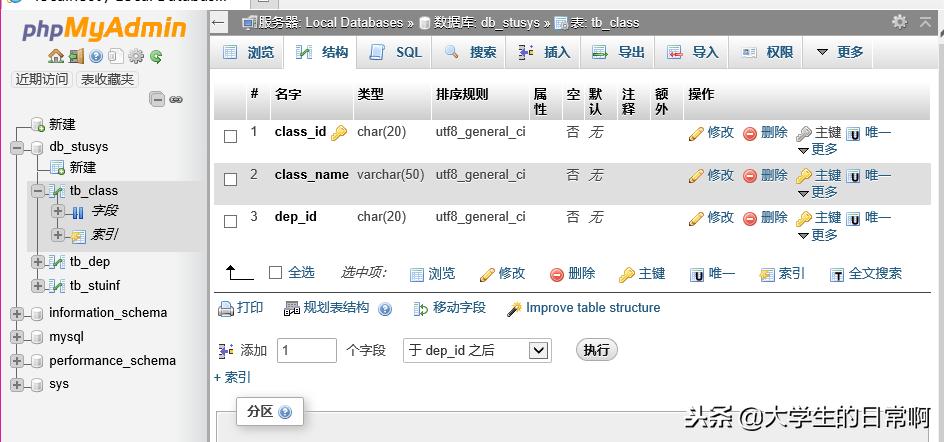Click the 新建 item under db_stusys

(82, 167)
